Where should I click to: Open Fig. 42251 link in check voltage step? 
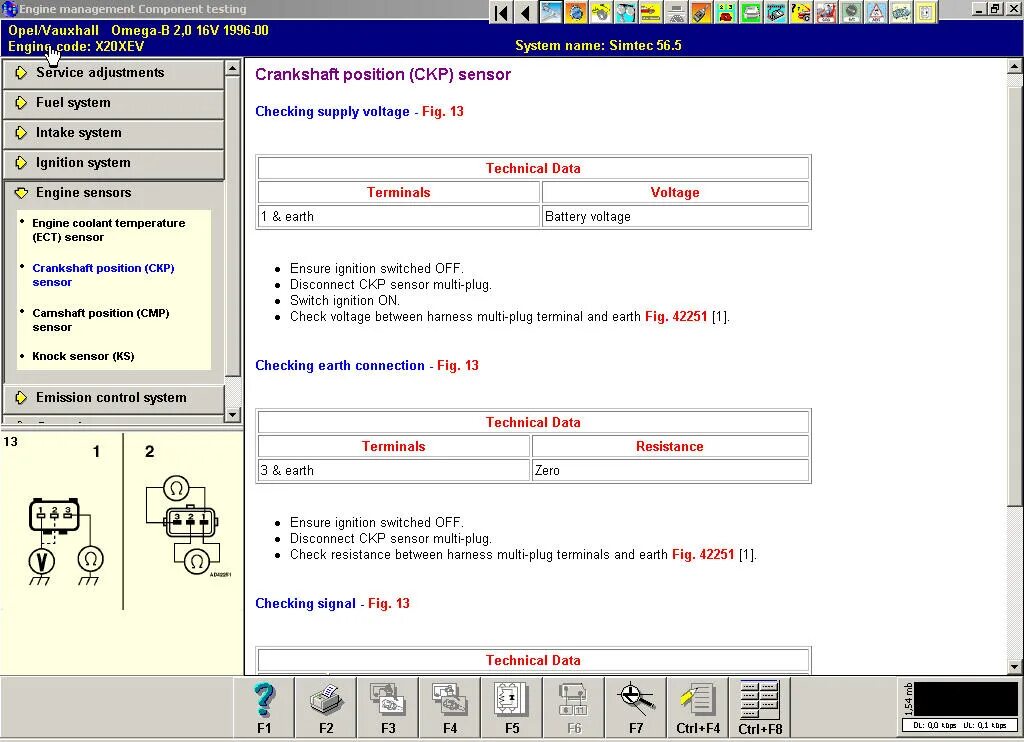676,317
